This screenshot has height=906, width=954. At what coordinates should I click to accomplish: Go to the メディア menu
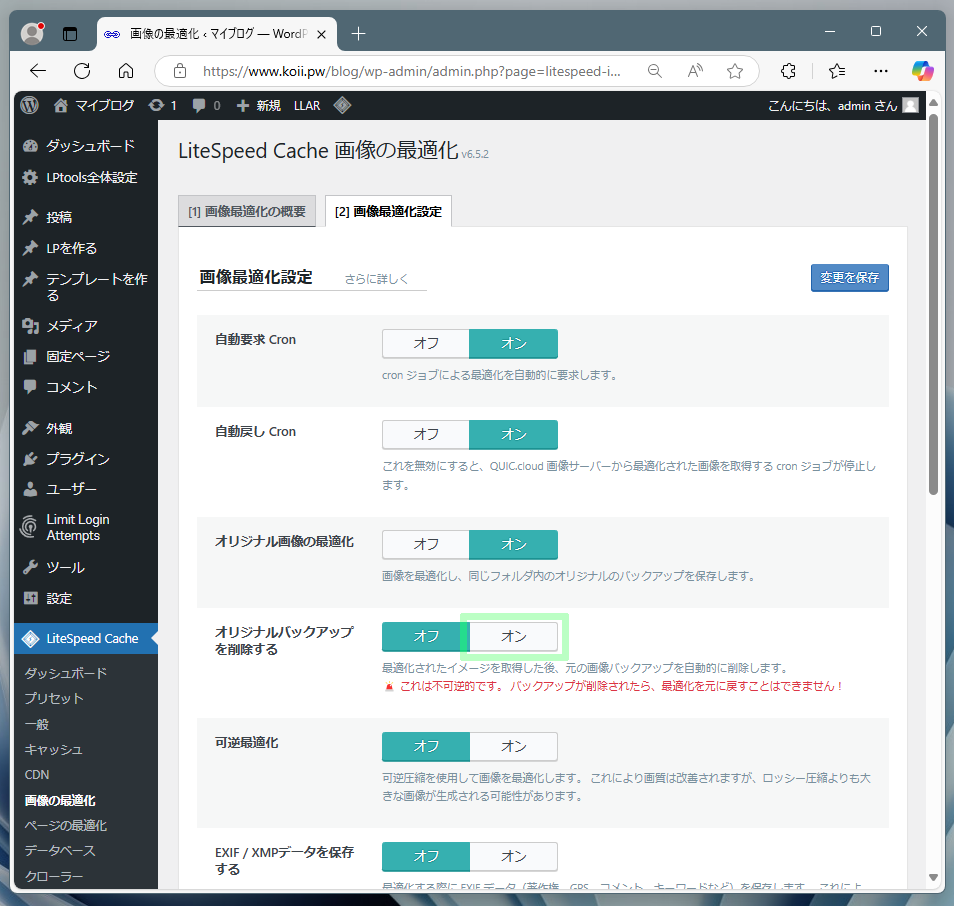[86, 326]
